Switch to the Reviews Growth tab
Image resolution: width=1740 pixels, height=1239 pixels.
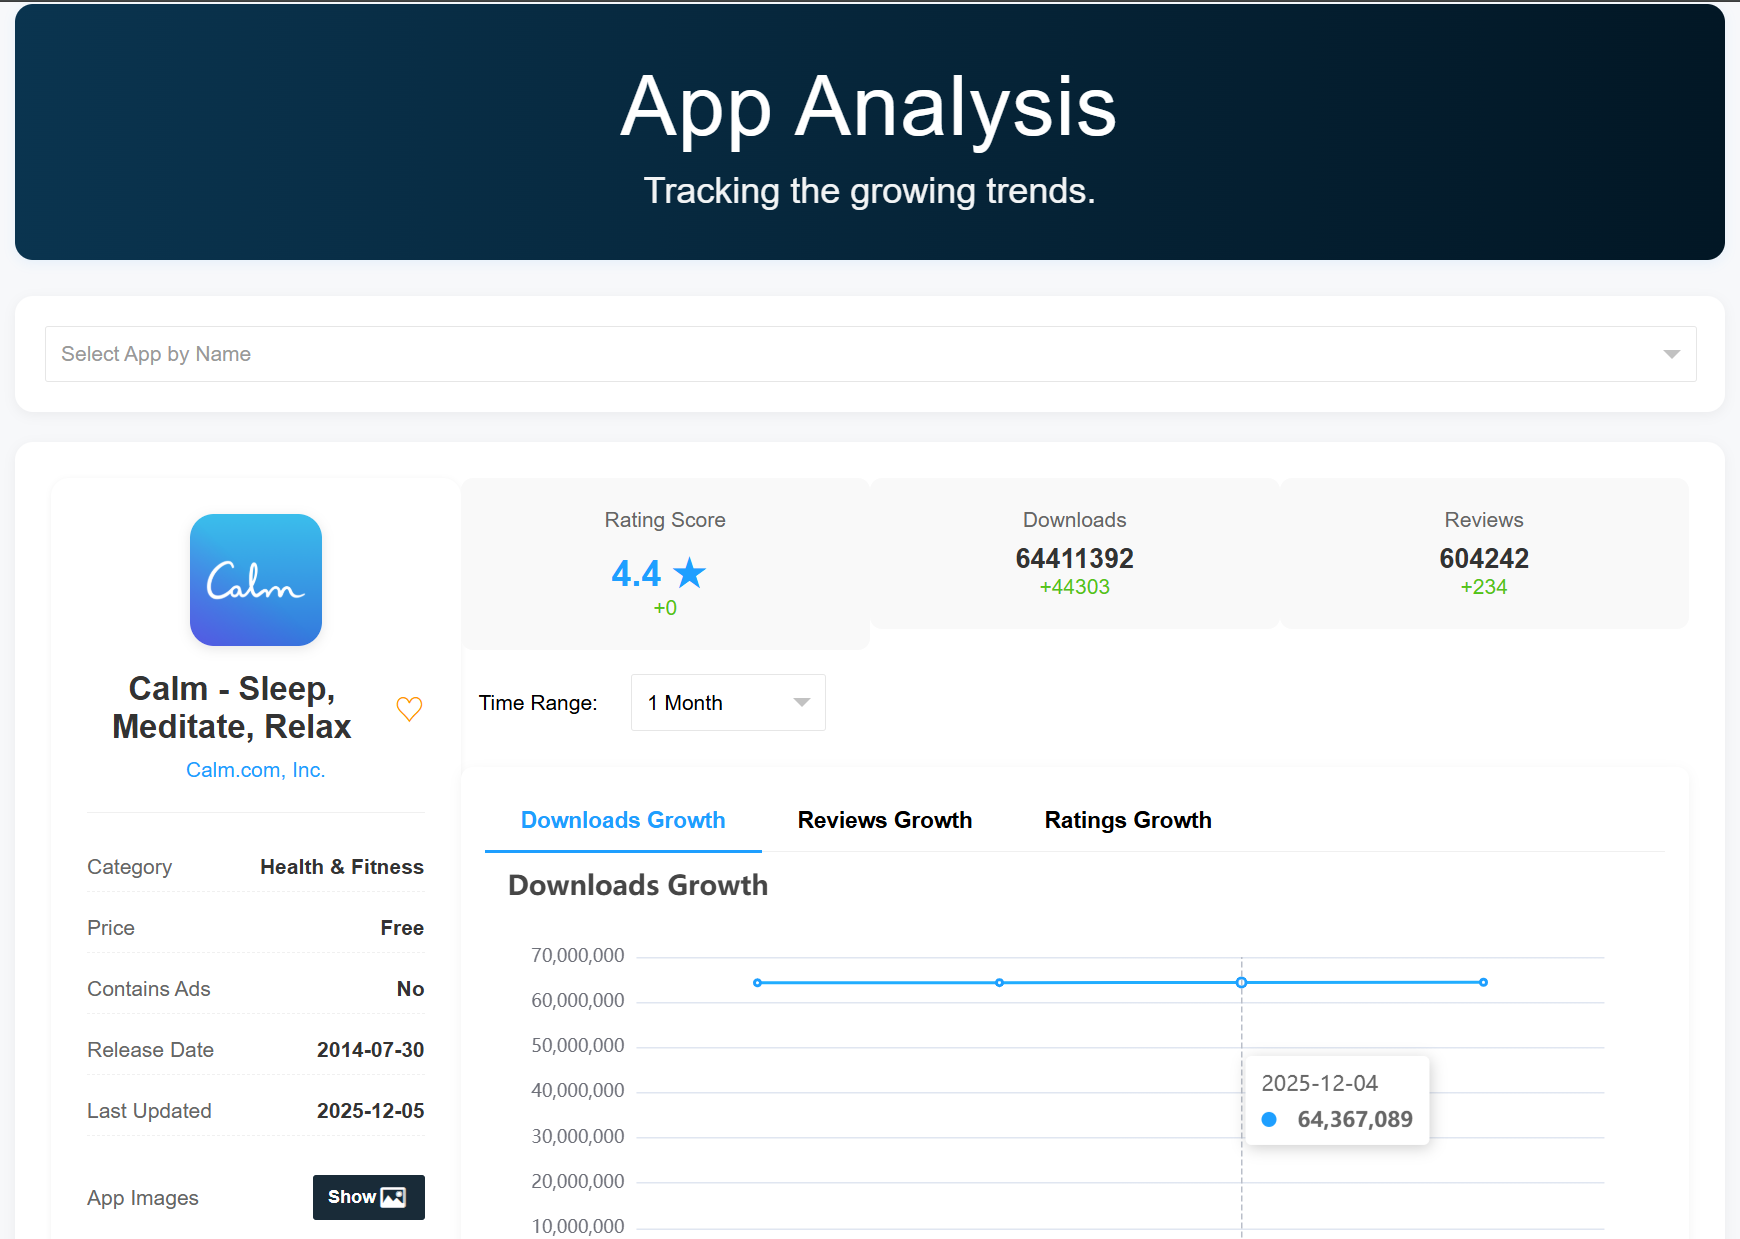pyautogui.click(x=884, y=820)
